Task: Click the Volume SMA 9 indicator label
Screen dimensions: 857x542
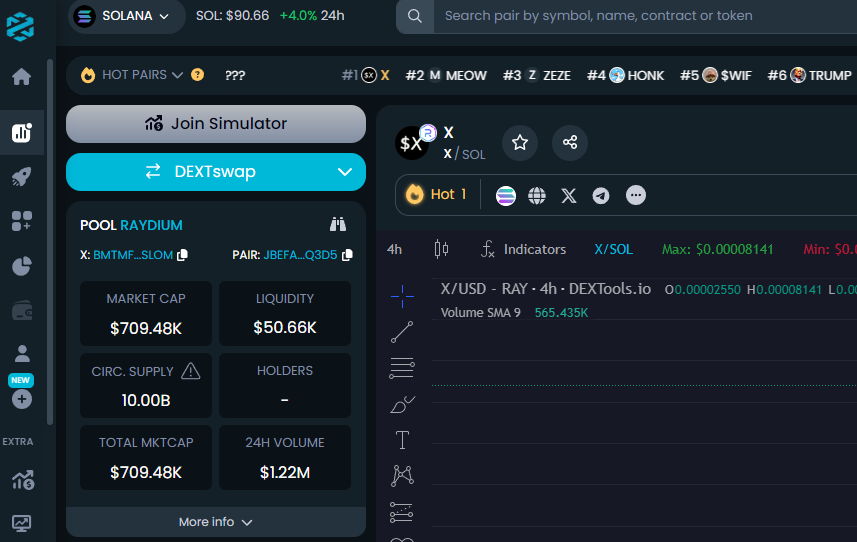Action: 480,313
